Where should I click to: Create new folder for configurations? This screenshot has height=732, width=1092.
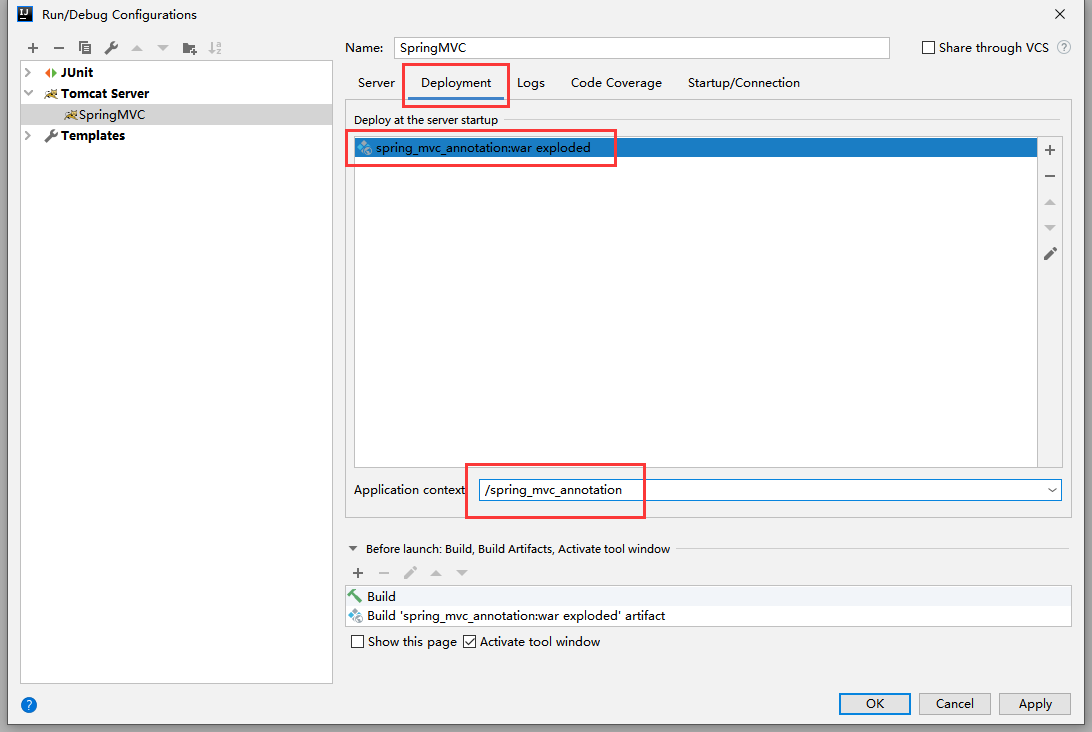[189, 48]
